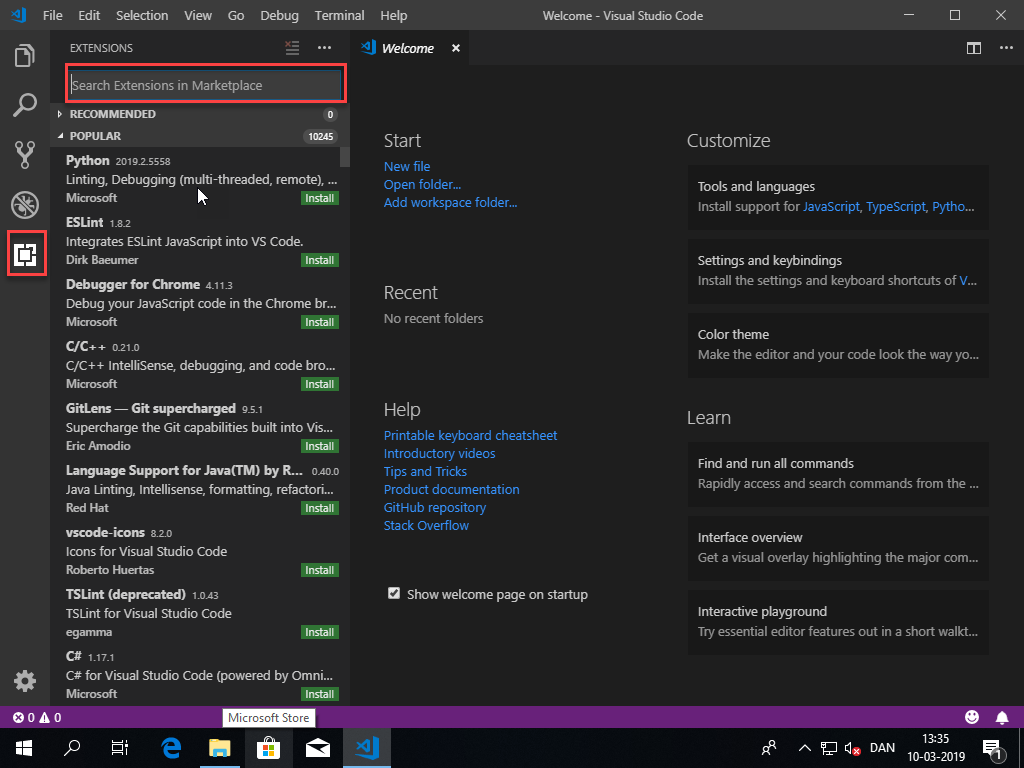Install the C/C++ extension

(x=320, y=384)
